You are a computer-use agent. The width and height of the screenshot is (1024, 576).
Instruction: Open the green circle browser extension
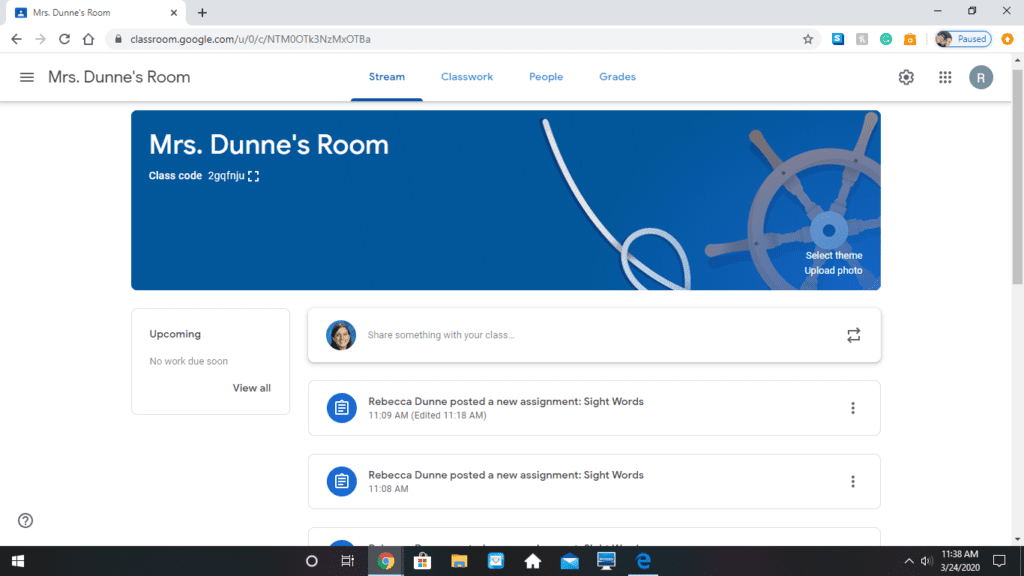click(x=886, y=39)
